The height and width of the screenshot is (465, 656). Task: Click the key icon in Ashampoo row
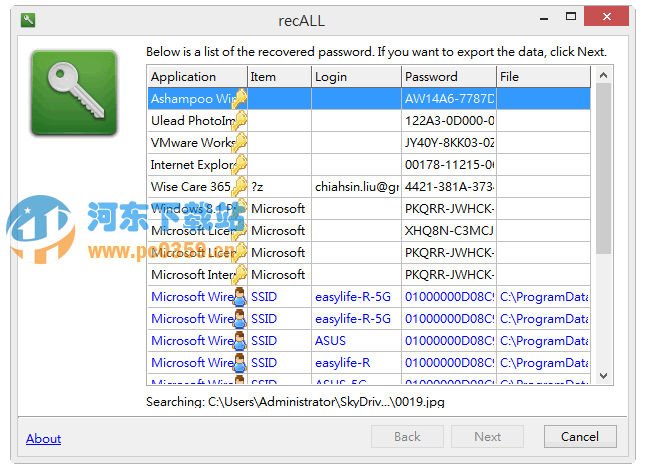pyautogui.click(x=240, y=99)
